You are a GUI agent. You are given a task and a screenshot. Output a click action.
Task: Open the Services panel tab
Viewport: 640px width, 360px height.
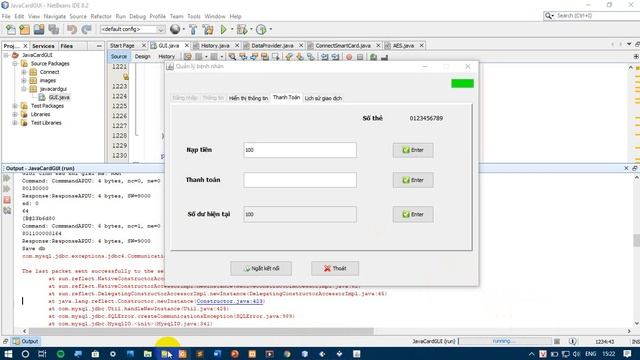tap(43, 46)
